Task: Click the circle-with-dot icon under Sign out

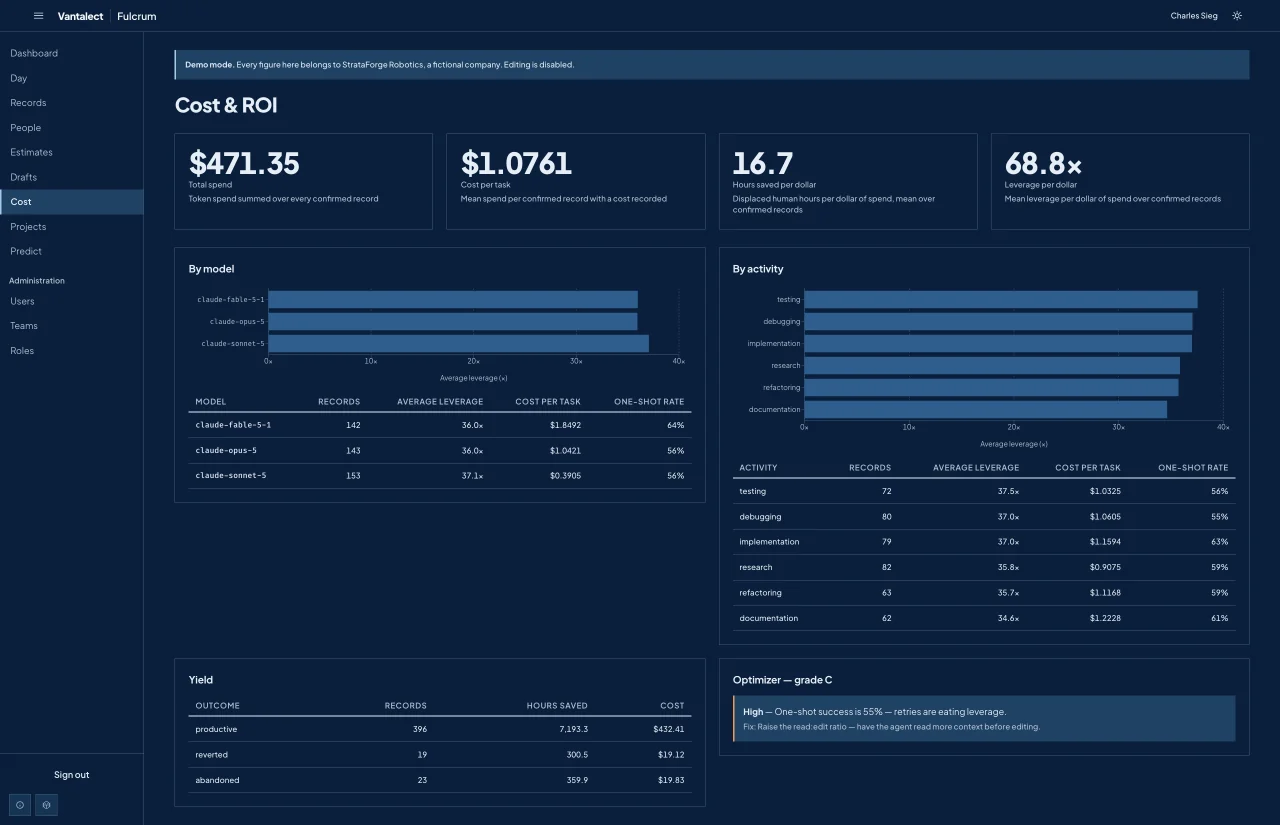Action: click(x=18, y=804)
